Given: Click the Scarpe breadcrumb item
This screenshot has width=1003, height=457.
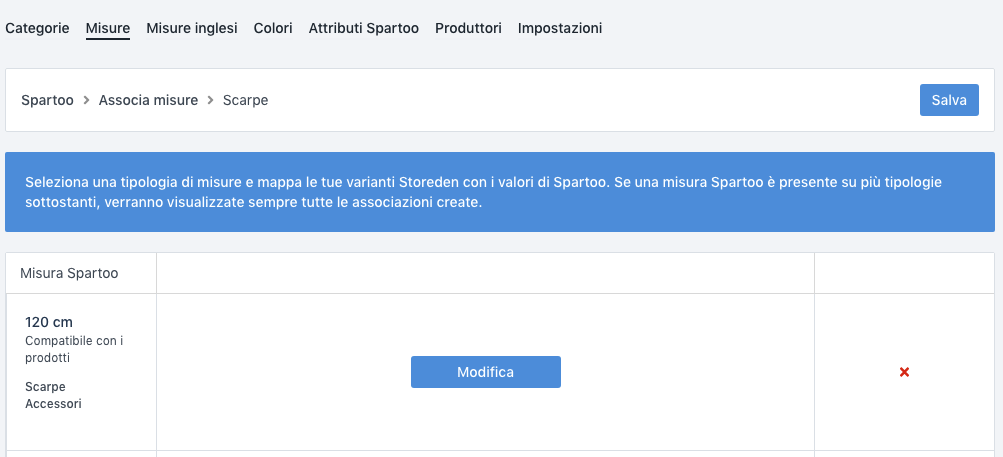Looking at the screenshot, I should point(245,100).
